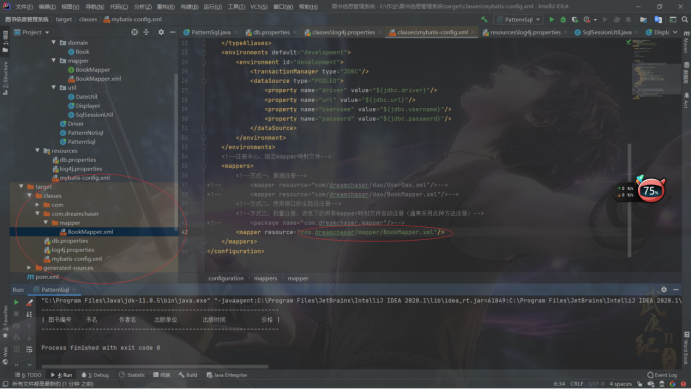Click the code minimap preview
The width and height of the screenshot is (692, 389).
pyautogui.click(x=656, y=69)
